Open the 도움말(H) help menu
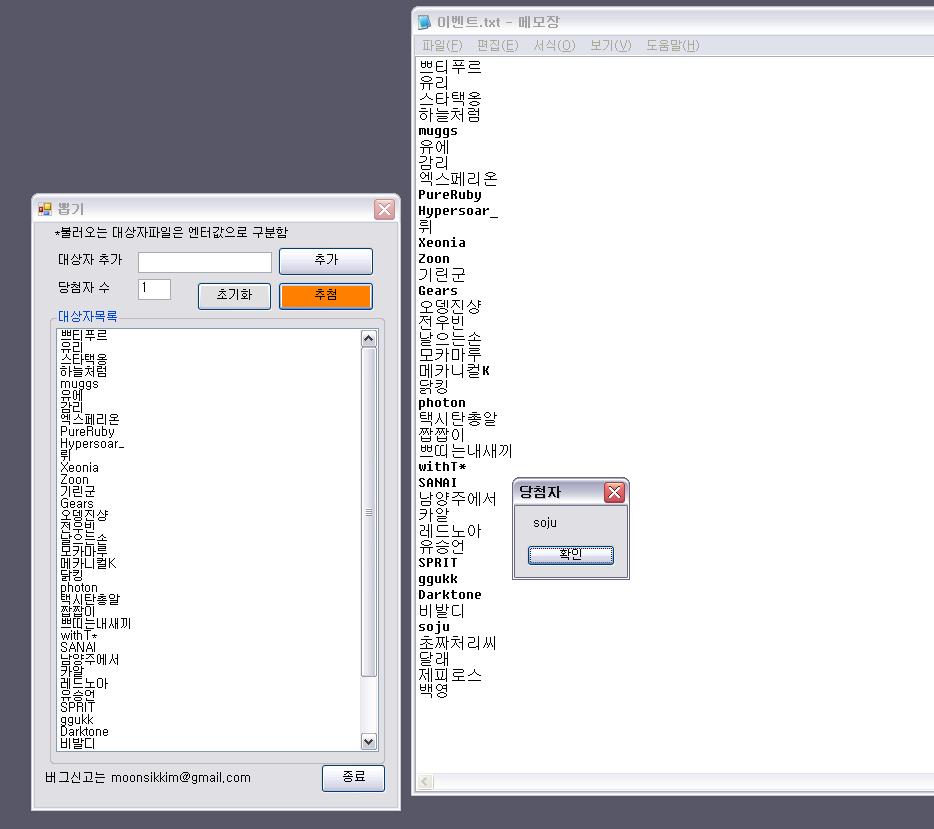Image resolution: width=934 pixels, height=829 pixels. [x=673, y=45]
